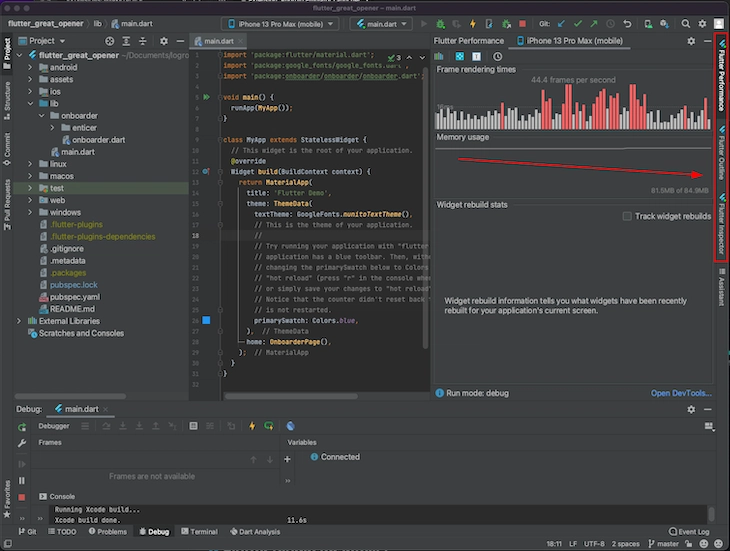Click the Open DevTools... link

click(681, 393)
